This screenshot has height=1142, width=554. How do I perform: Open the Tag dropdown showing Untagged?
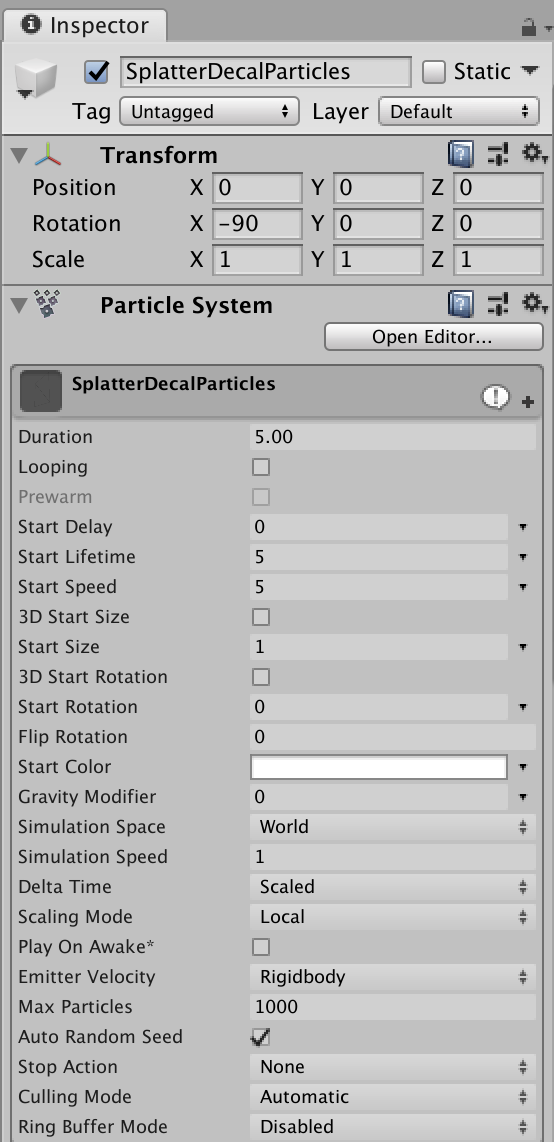pyautogui.click(x=209, y=111)
